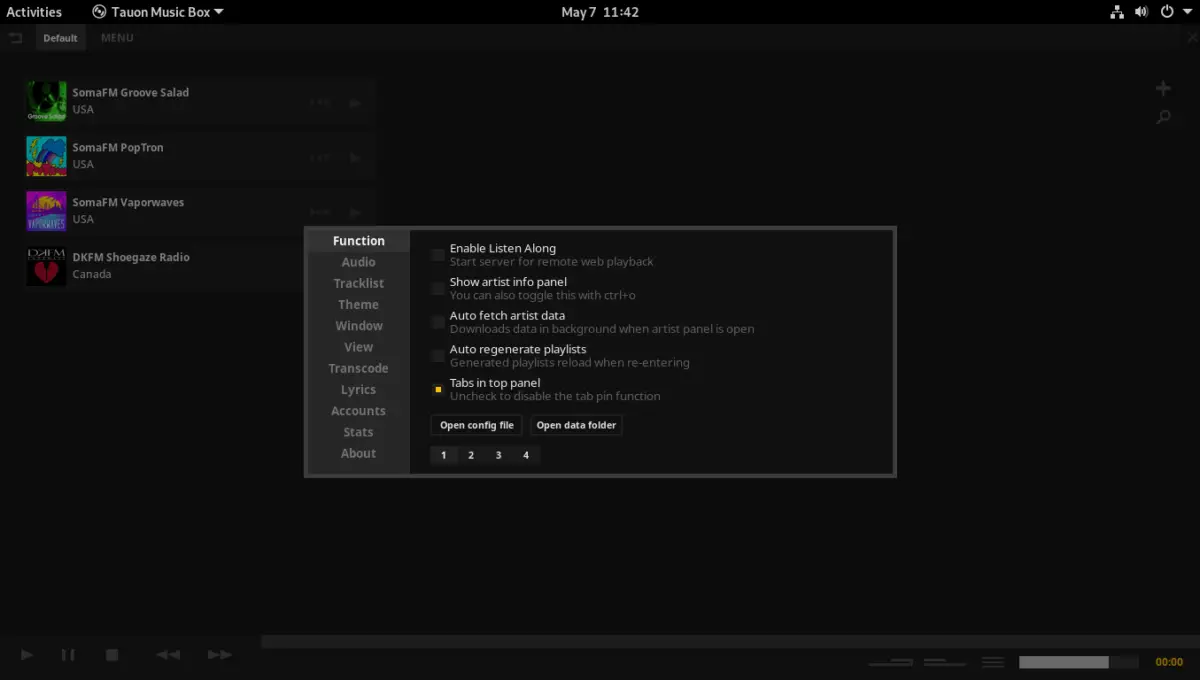Open the DKFM Shoegaze Radio cover thumbnail
This screenshot has height=680, width=1200.
click(46, 266)
